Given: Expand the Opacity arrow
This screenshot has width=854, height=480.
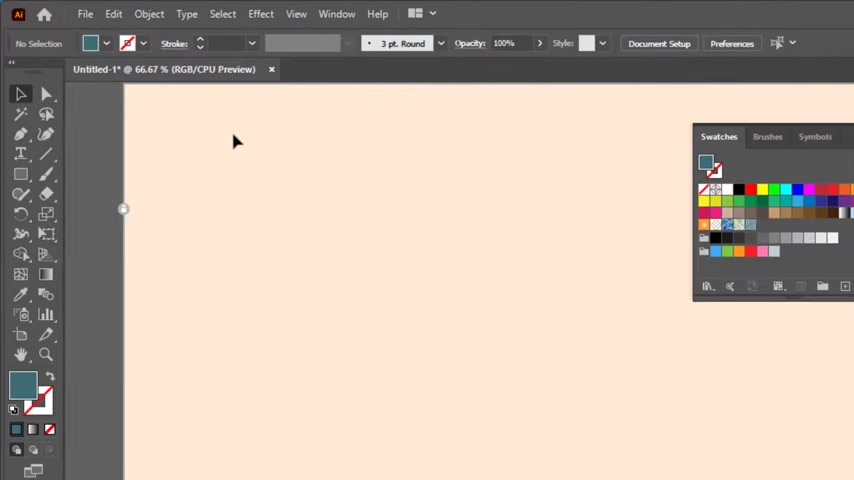Looking at the screenshot, I should pyautogui.click(x=540, y=43).
